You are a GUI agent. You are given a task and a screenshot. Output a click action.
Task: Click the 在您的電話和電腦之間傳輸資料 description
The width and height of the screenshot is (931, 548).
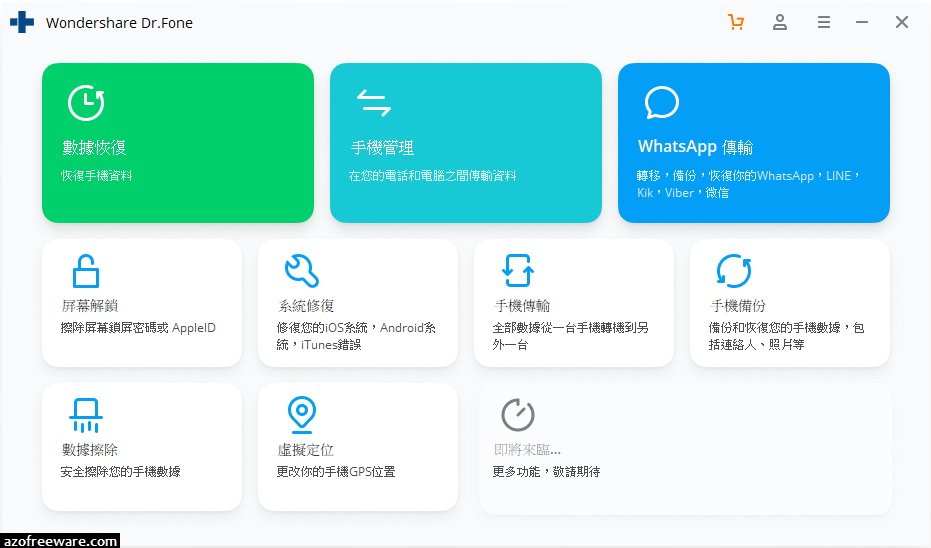click(432, 176)
